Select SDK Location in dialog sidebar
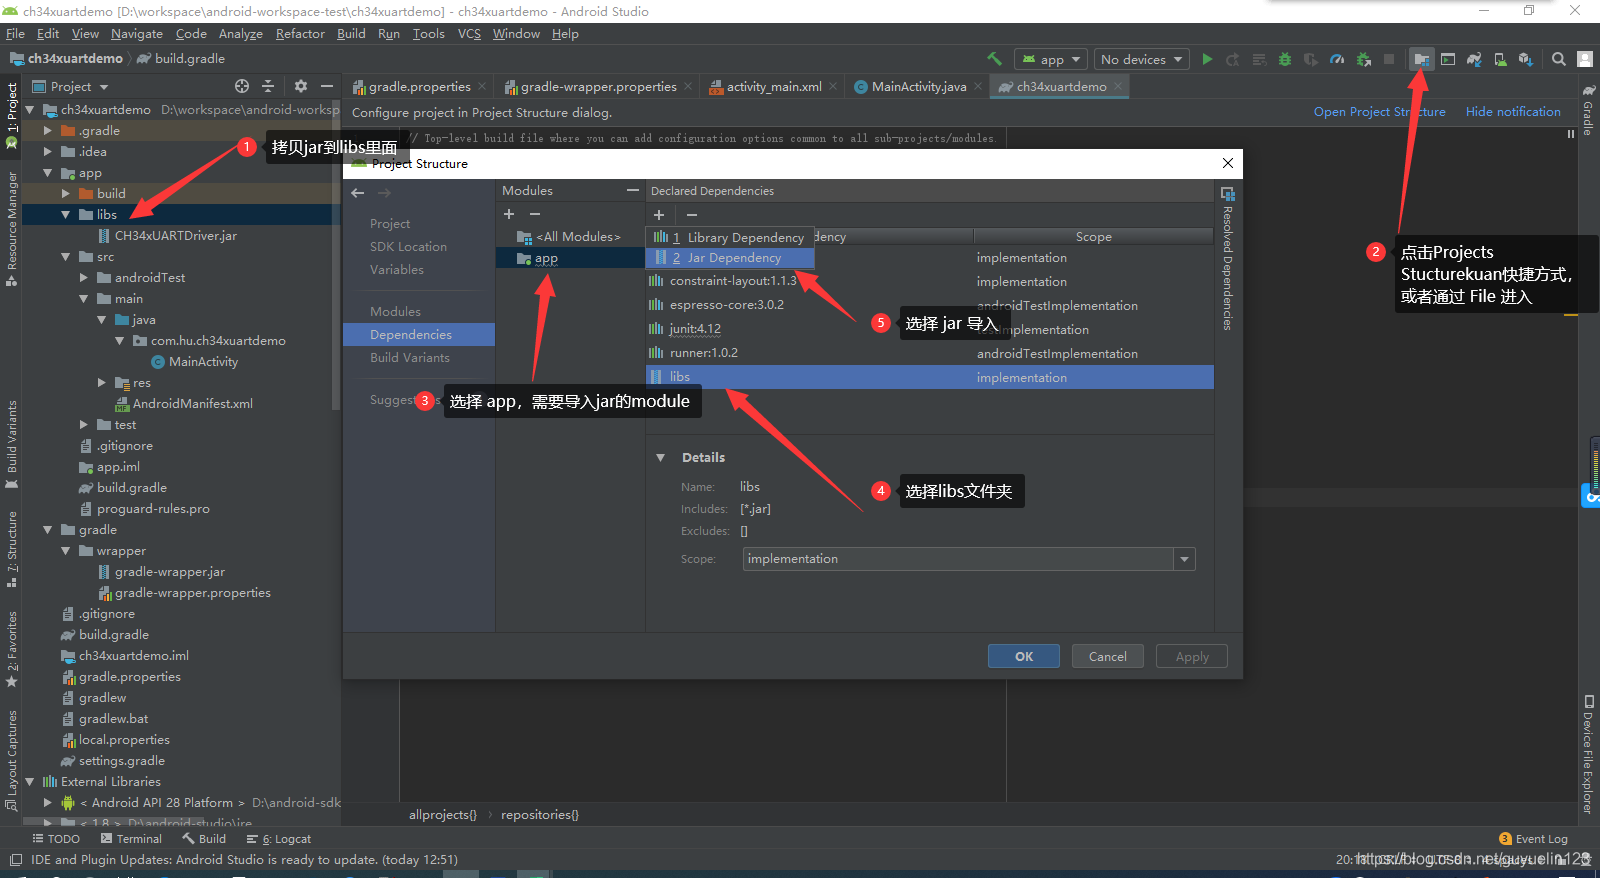Image resolution: width=1600 pixels, height=878 pixels. [x=408, y=246]
